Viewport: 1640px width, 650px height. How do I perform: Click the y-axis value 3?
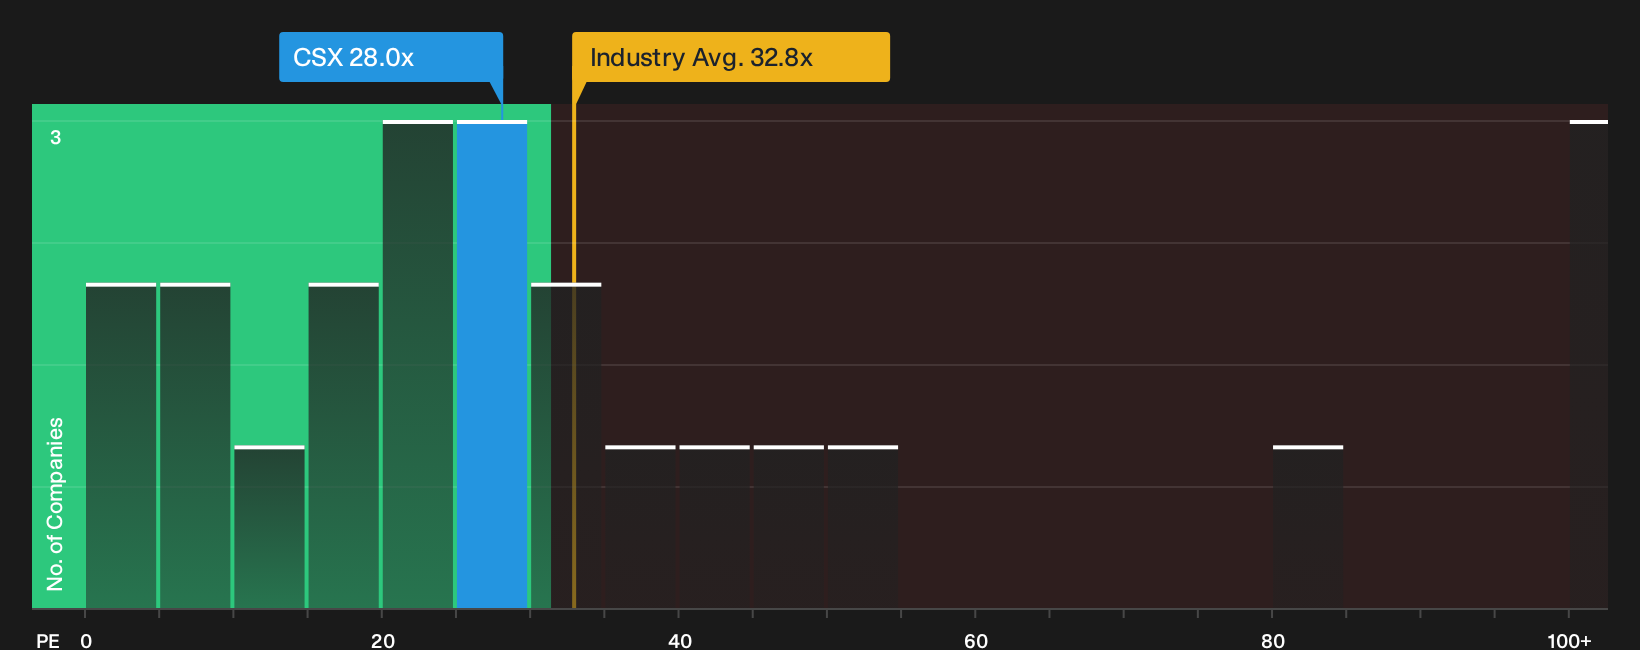[x=56, y=138]
